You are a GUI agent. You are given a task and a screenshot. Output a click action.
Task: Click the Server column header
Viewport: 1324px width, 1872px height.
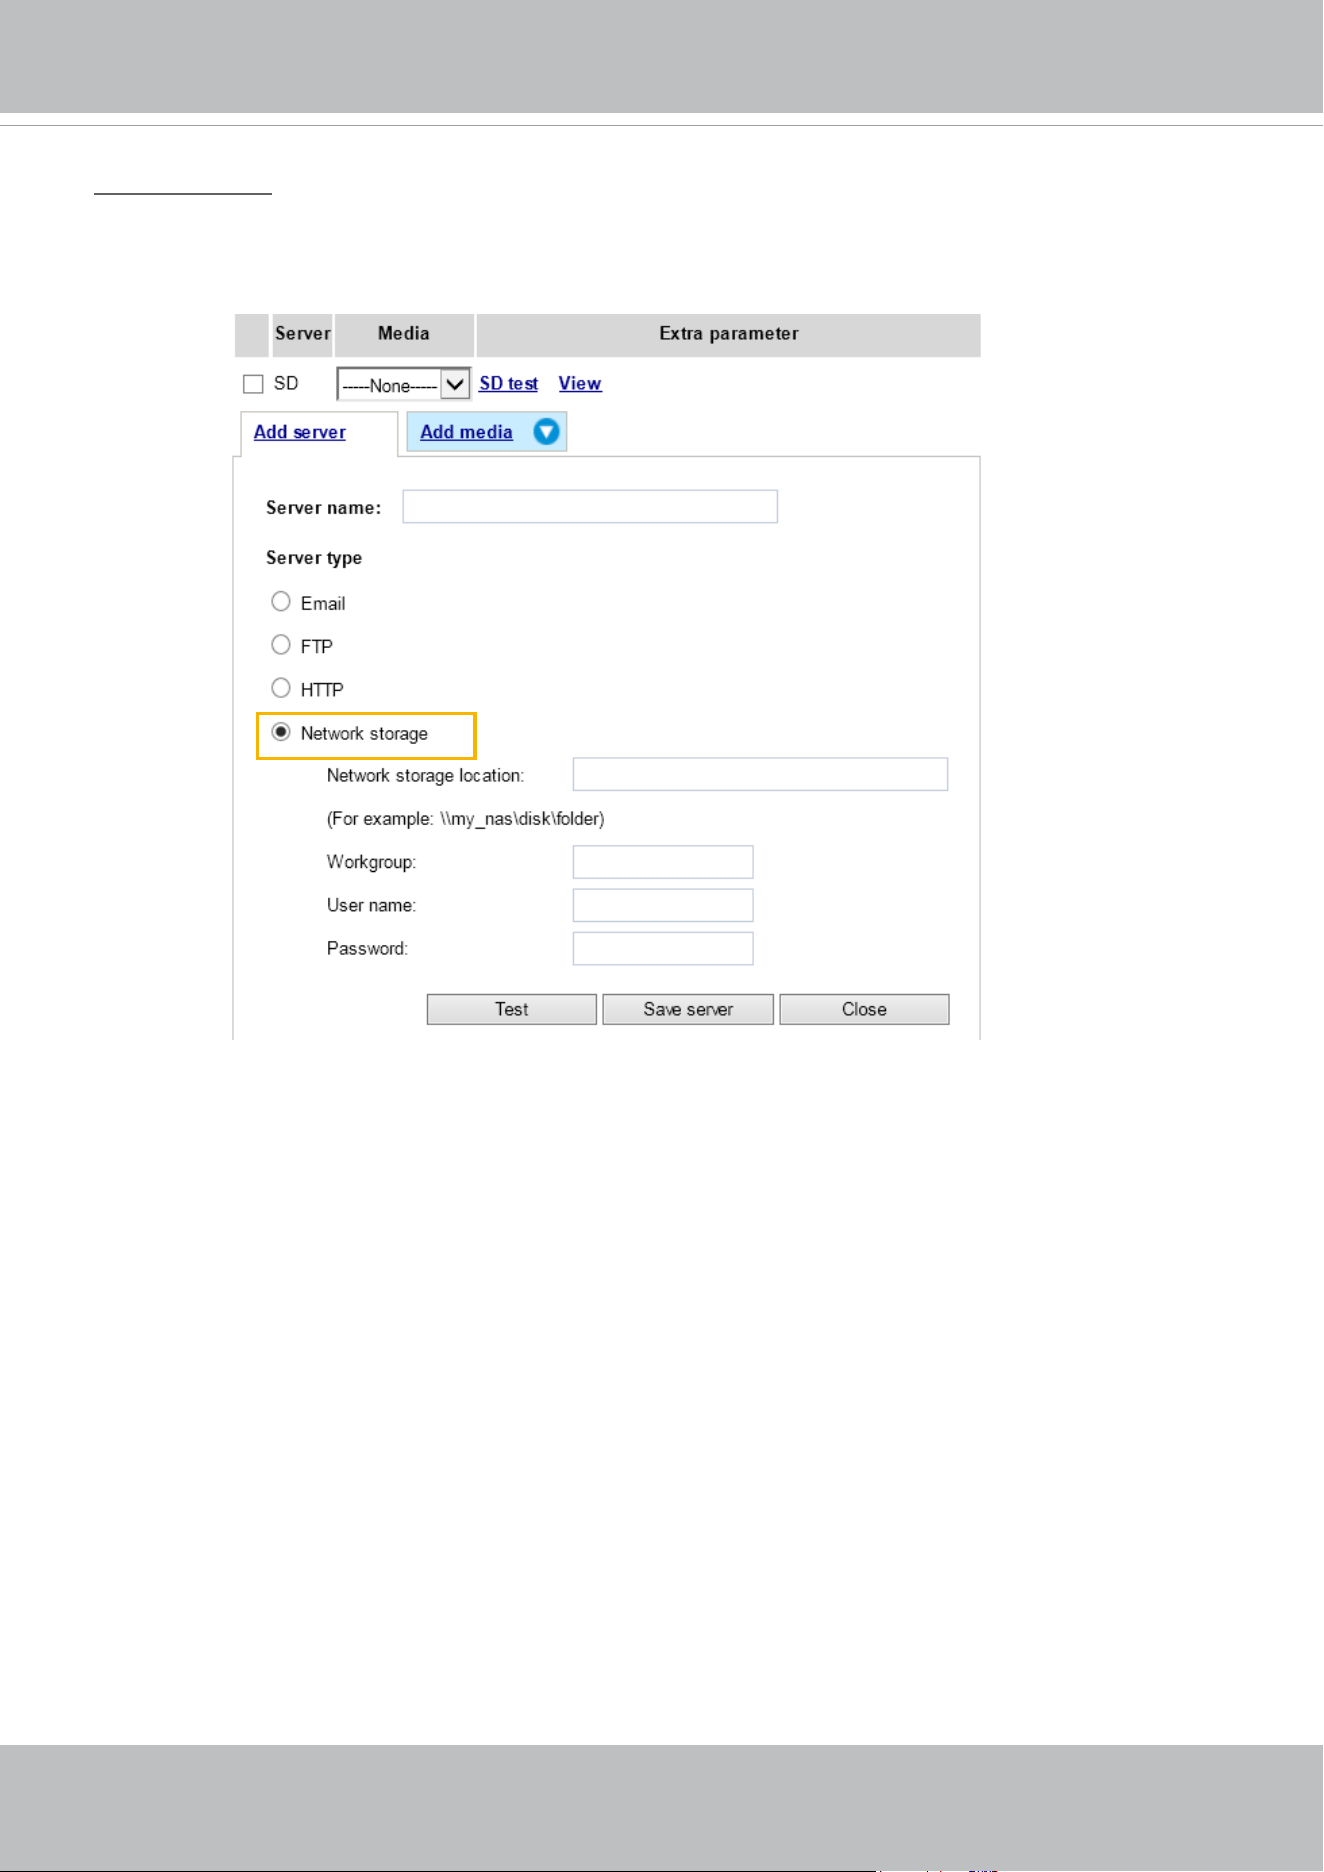click(302, 334)
